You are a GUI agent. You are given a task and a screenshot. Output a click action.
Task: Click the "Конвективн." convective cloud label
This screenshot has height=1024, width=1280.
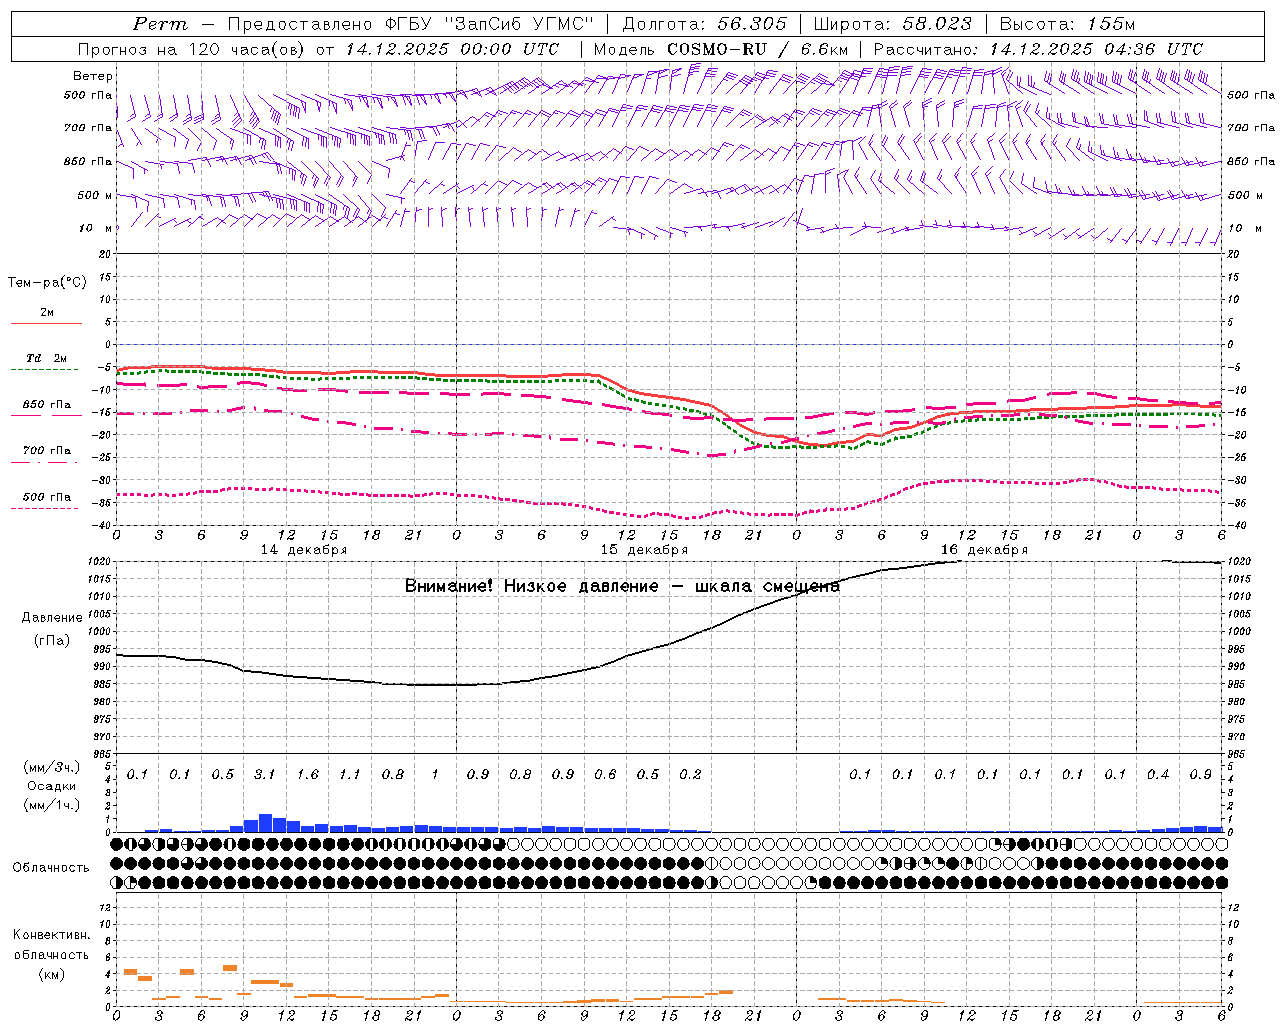(x=52, y=935)
